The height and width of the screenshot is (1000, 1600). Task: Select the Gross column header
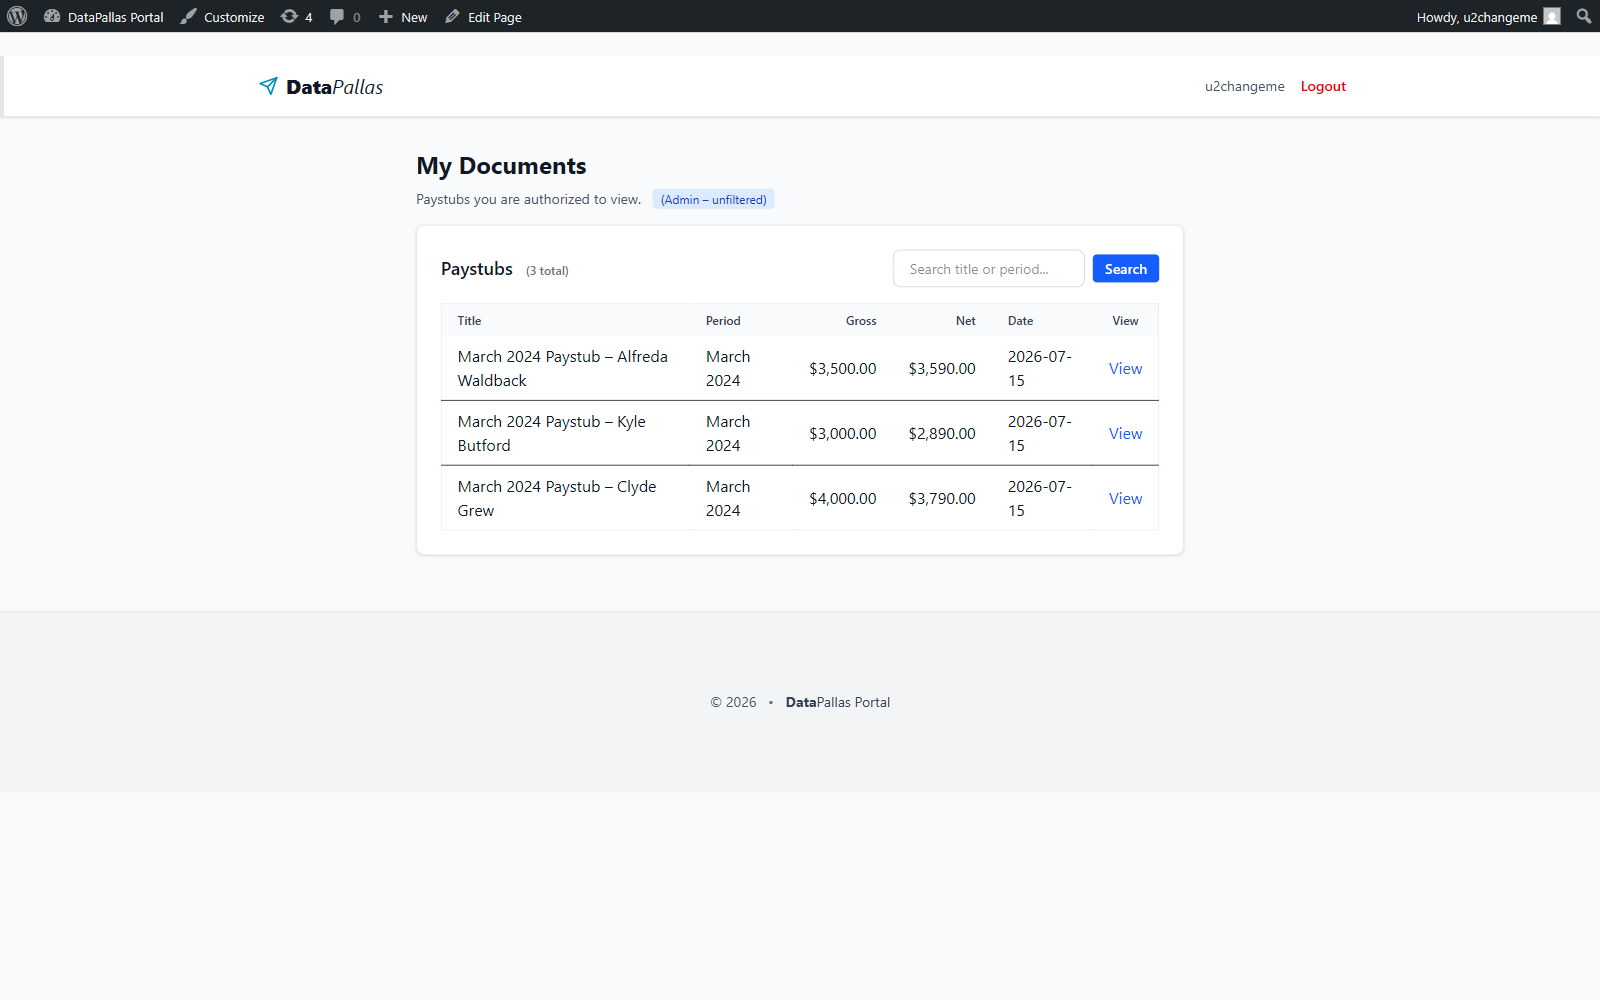[x=861, y=321]
